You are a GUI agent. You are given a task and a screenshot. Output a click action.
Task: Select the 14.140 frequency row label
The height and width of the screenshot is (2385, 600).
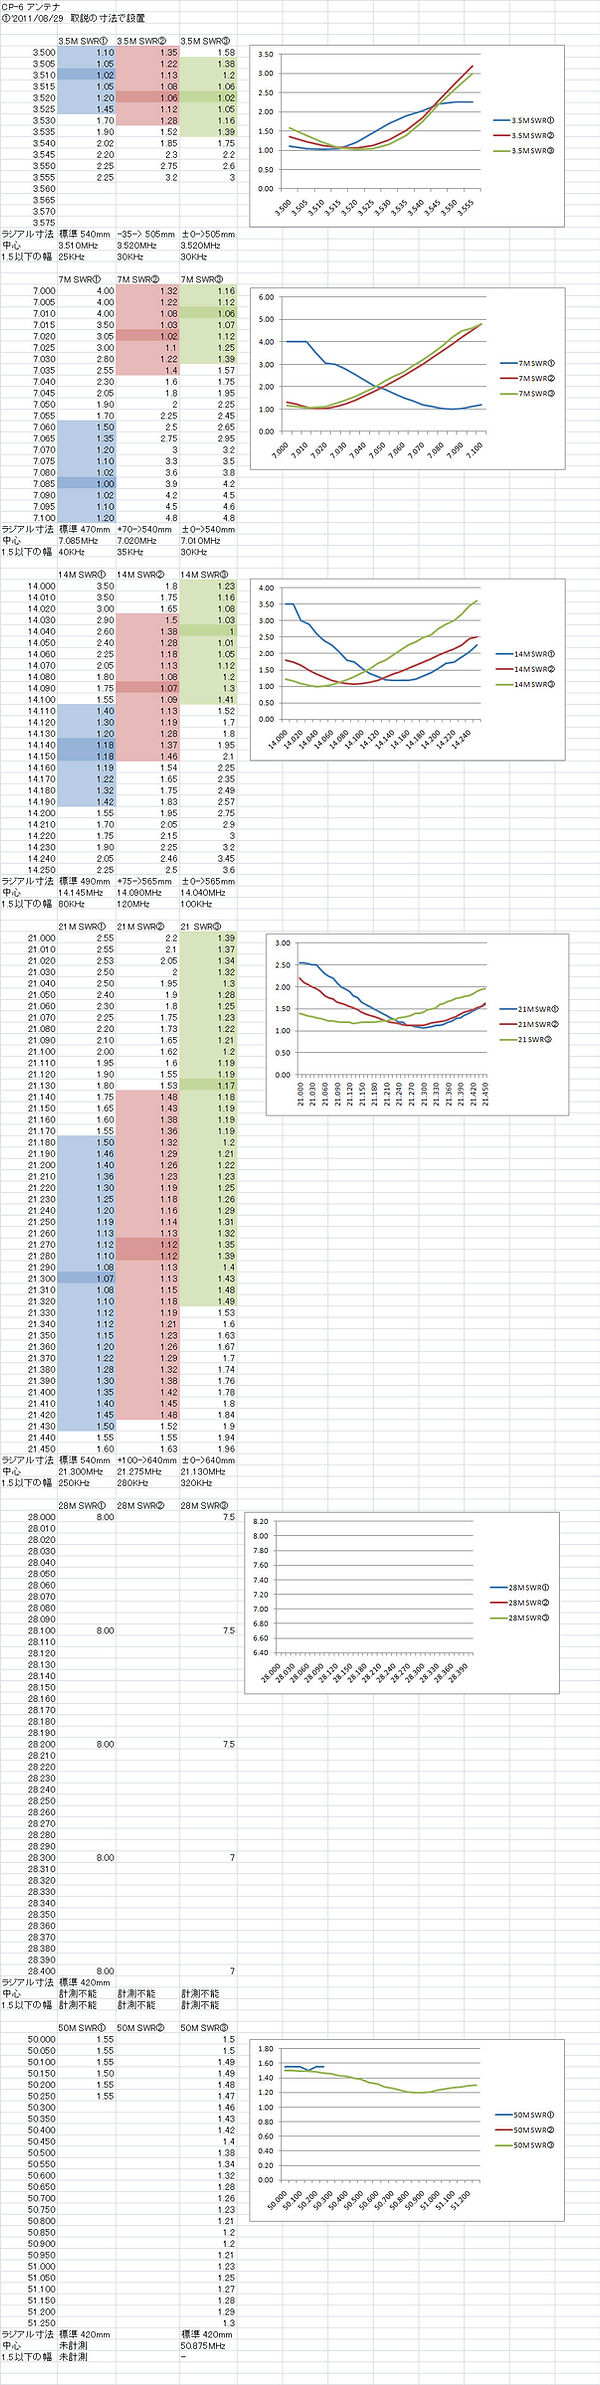(43, 744)
